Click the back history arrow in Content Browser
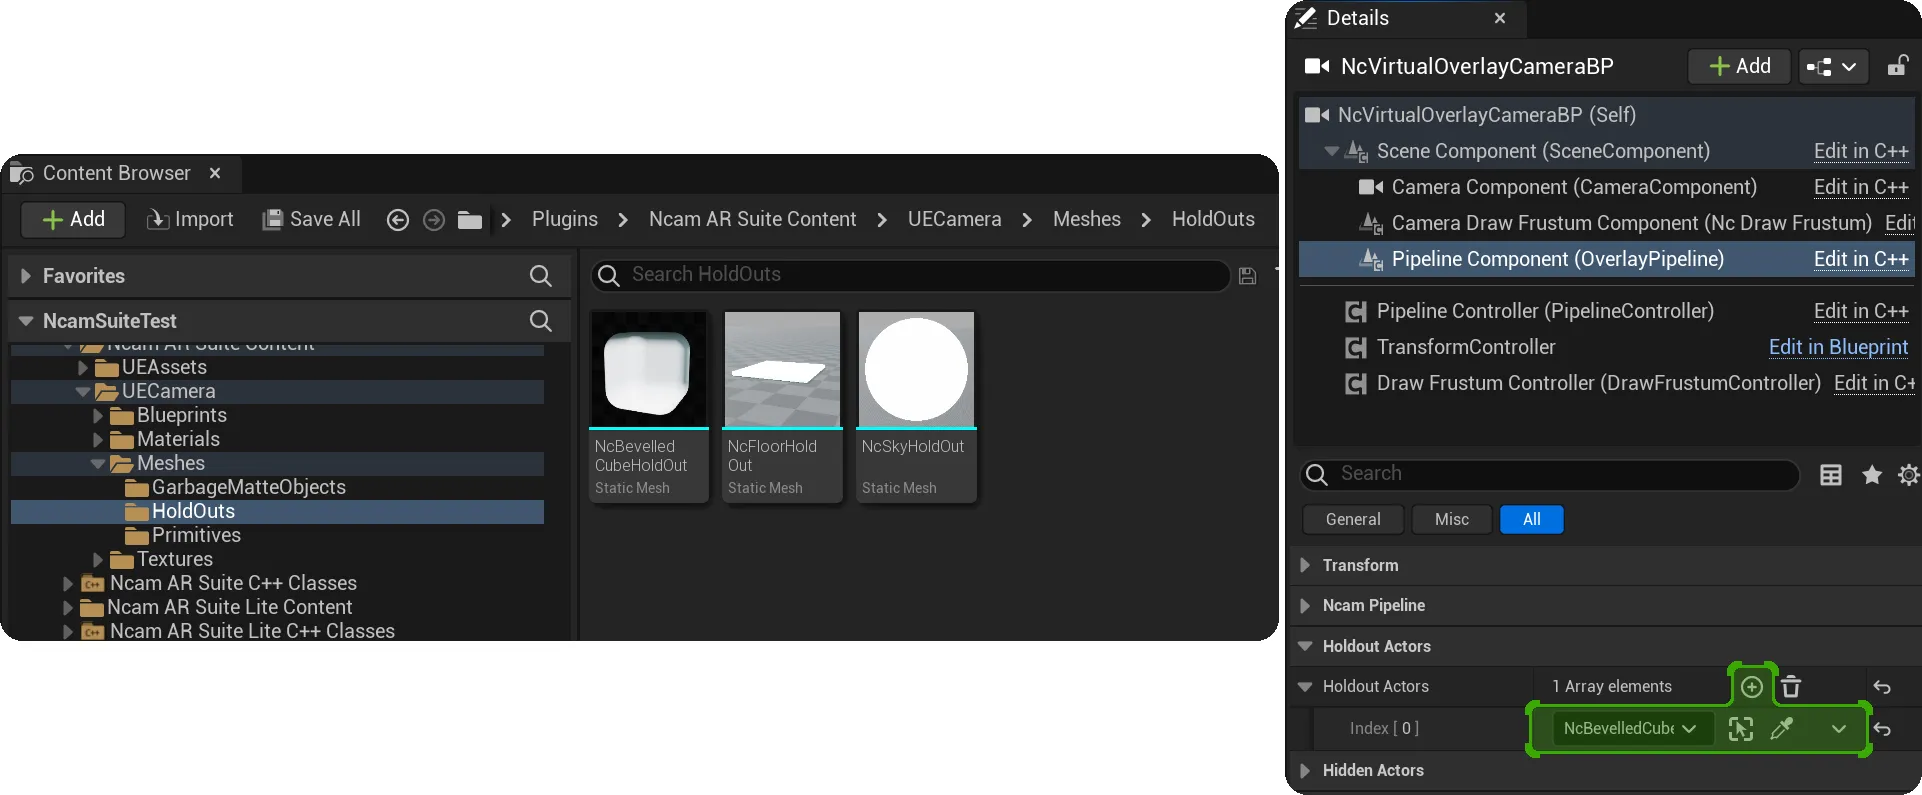This screenshot has width=1922, height=795. tap(398, 220)
